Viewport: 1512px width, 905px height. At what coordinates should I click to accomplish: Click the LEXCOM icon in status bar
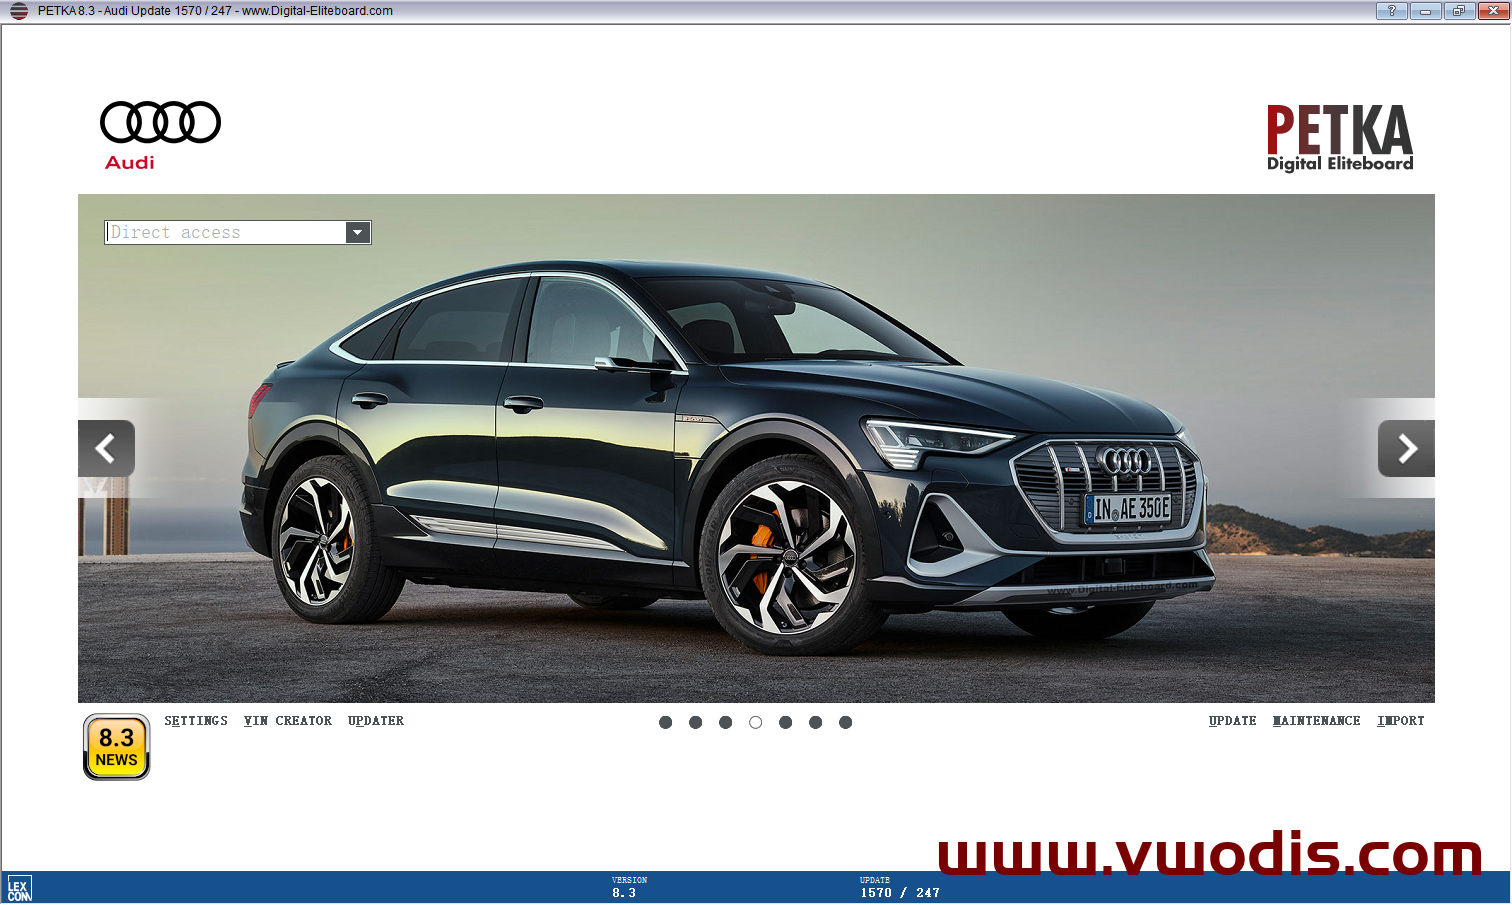pos(19,889)
